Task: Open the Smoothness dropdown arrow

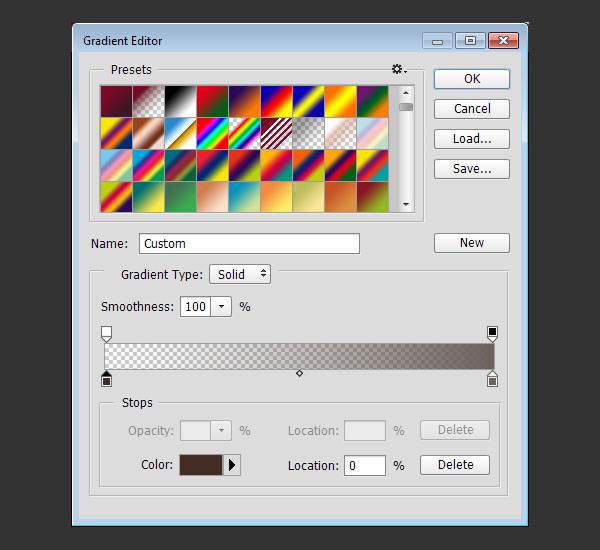Action: (x=221, y=307)
